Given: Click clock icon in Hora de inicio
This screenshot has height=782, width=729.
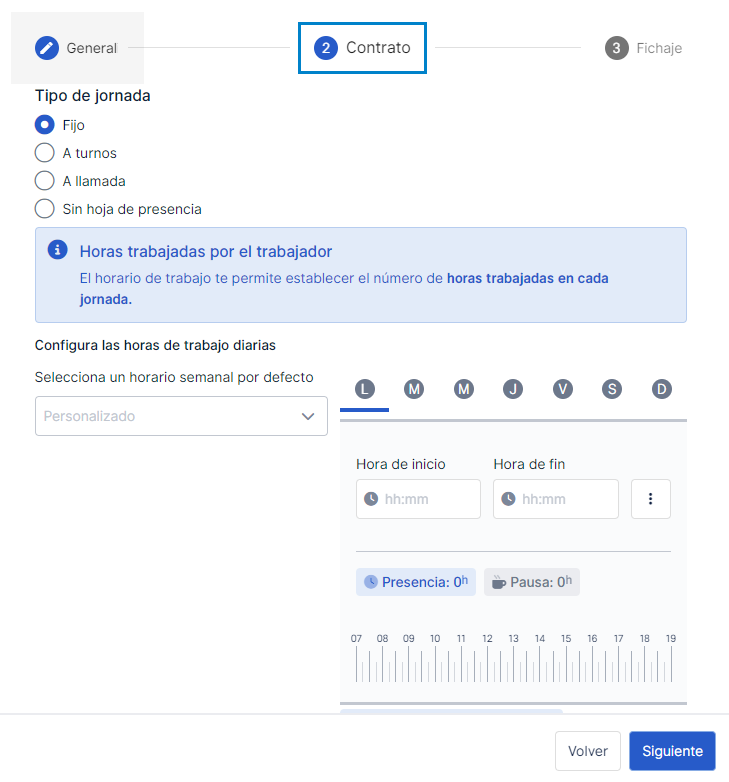Looking at the screenshot, I should coord(371,499).
